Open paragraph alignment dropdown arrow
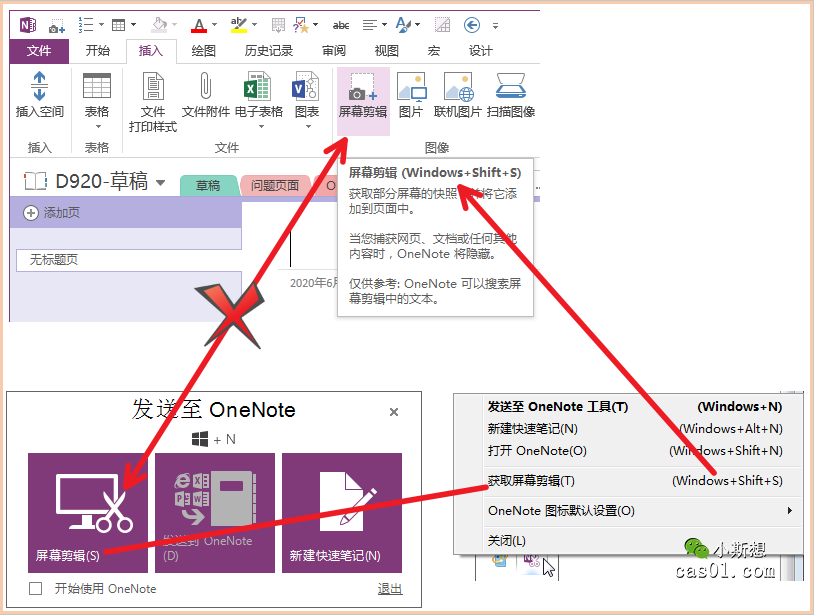Screen dimensions: 814x616 pyautogui.click(x=384, y=24)
